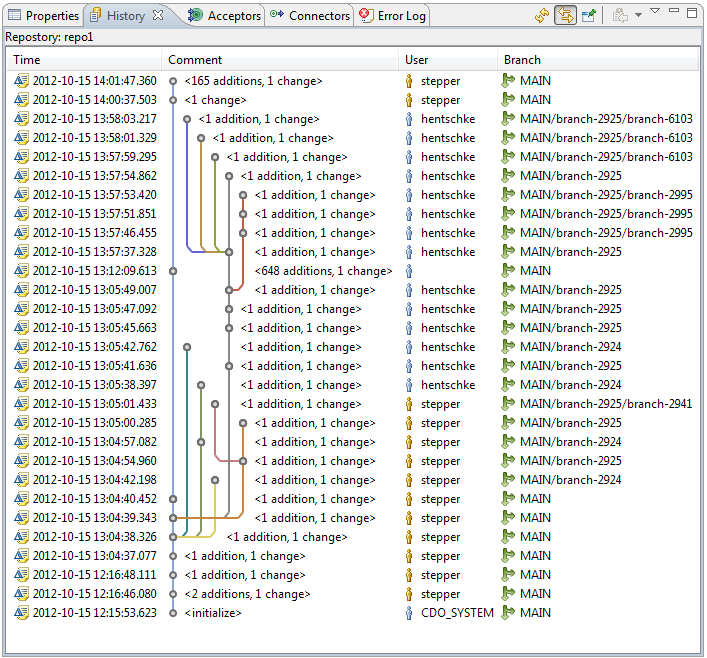Click the navigate history toolbar icon
The height and width of the screenshot is (658, 707).
click(x=620, y=16)
